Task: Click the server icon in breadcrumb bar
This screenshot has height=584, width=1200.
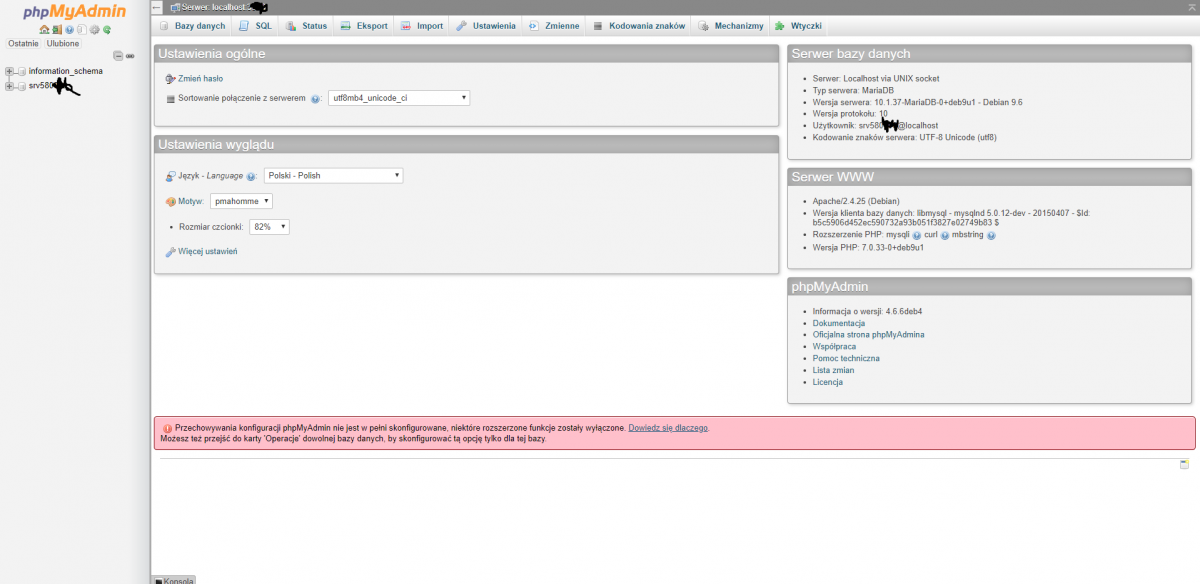Action: pyautogui.click(x=176, y=7)
